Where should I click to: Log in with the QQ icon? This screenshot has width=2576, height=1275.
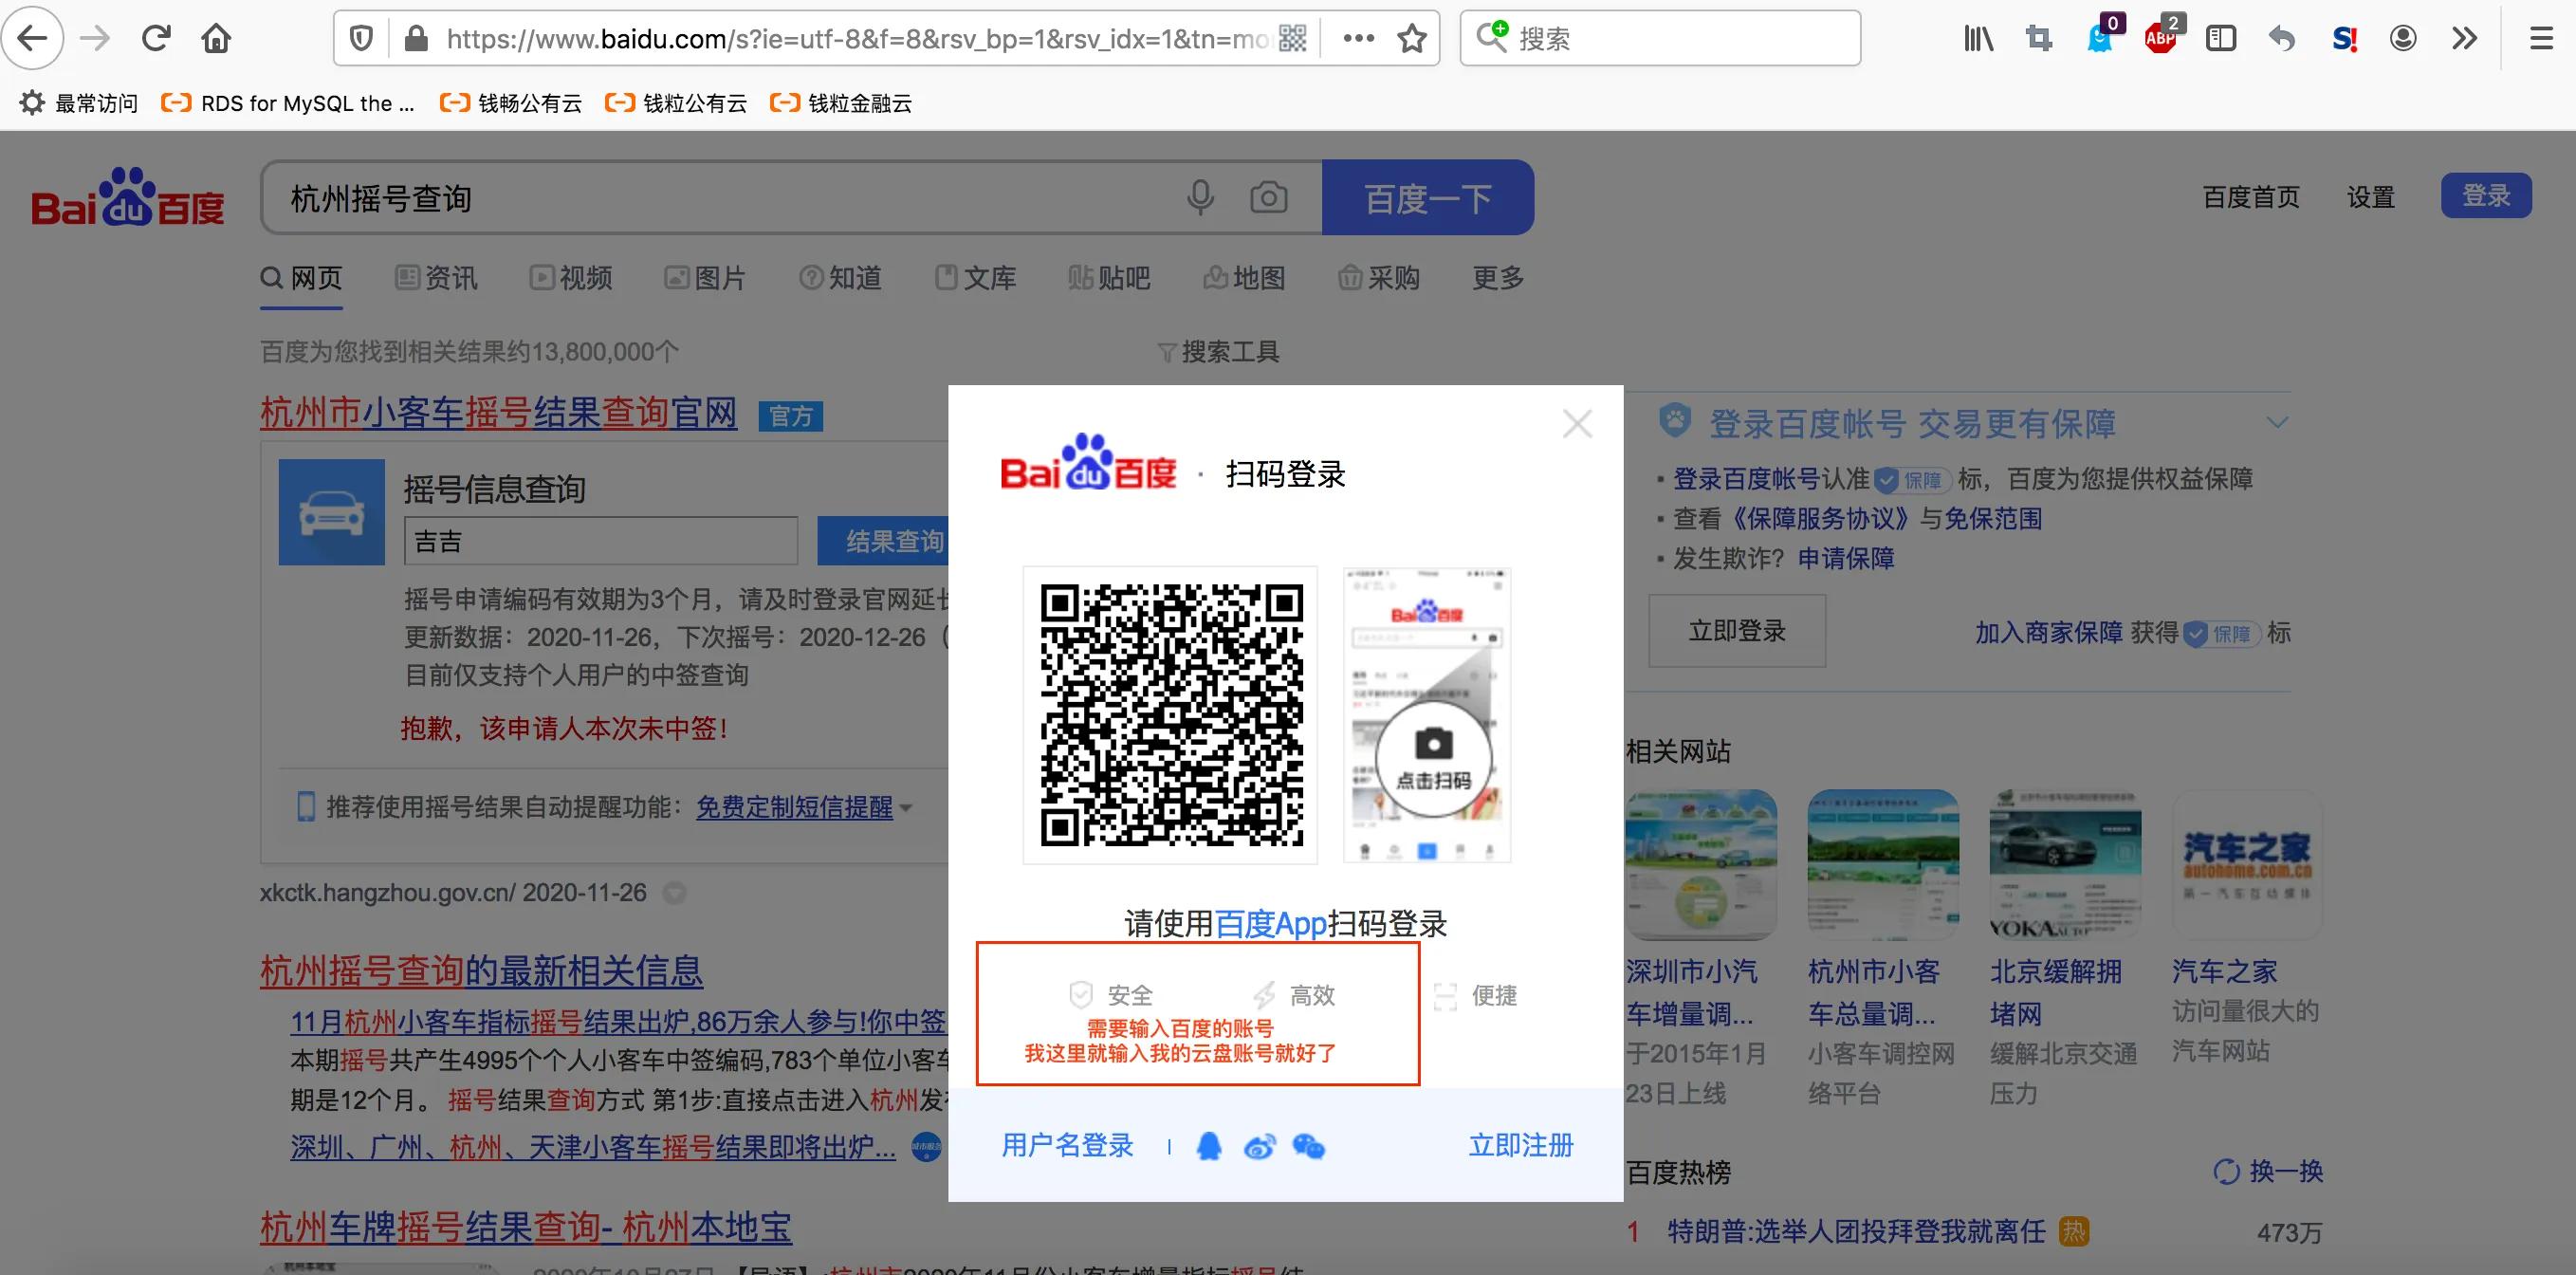(x=1210, y=1147)
